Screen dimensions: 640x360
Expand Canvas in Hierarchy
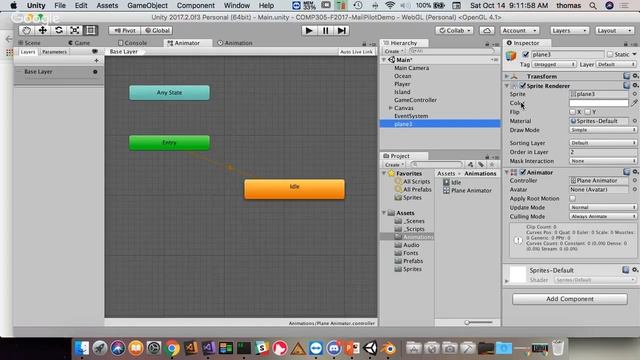tap(390, 108)
